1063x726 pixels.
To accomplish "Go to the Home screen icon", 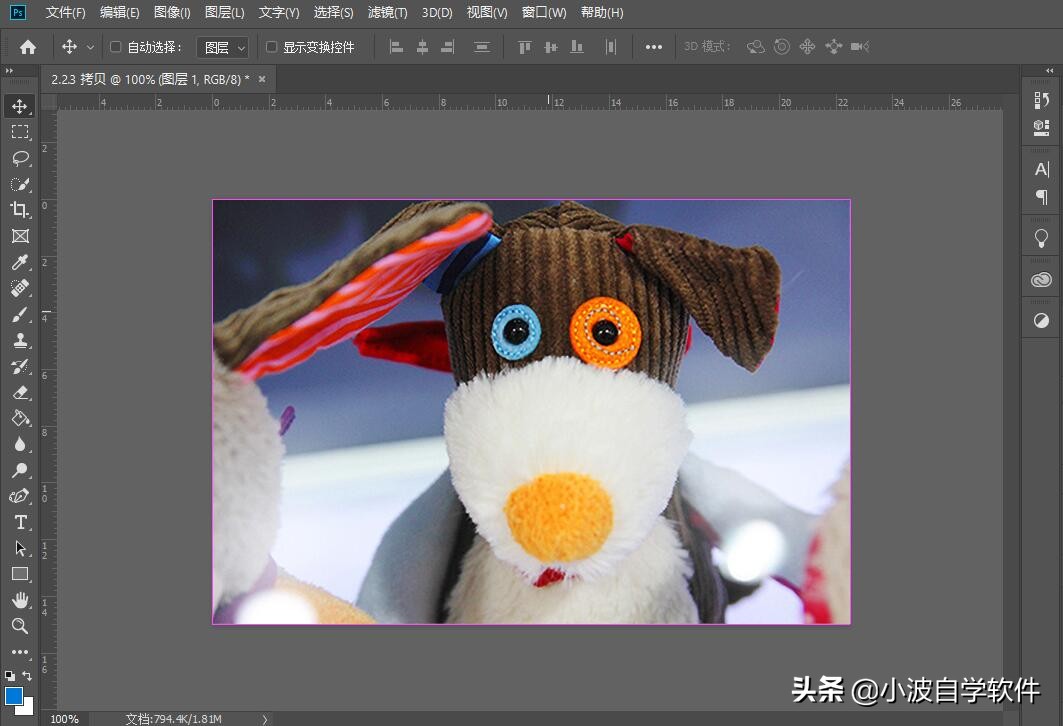I will (x=28, y=47).
